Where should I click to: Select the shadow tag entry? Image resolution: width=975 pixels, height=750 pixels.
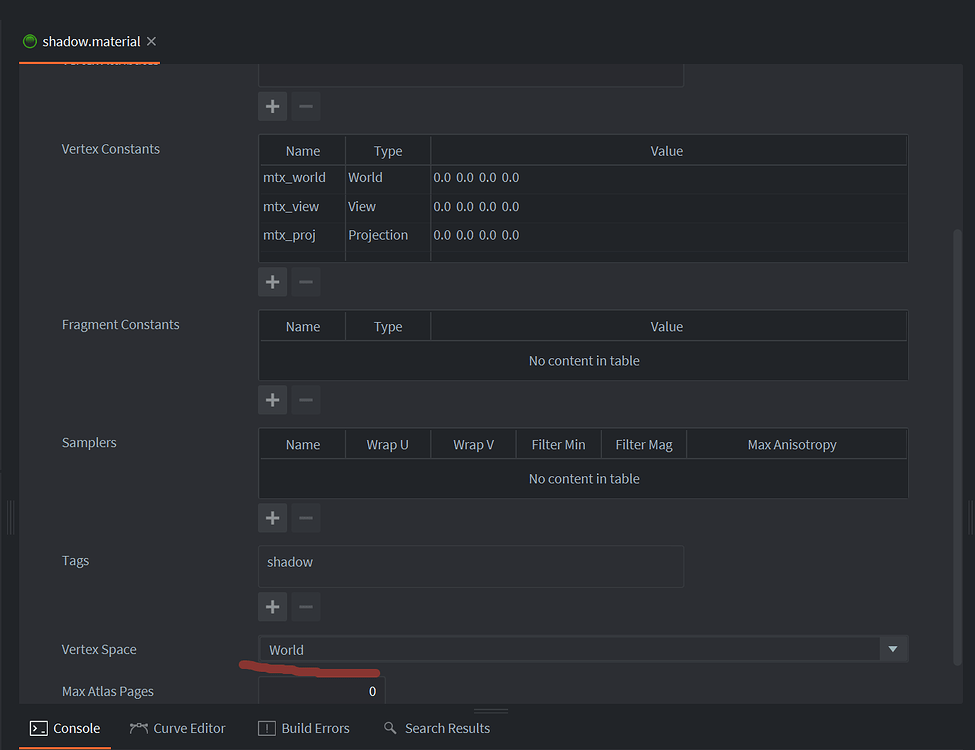[x=290, y=562]
